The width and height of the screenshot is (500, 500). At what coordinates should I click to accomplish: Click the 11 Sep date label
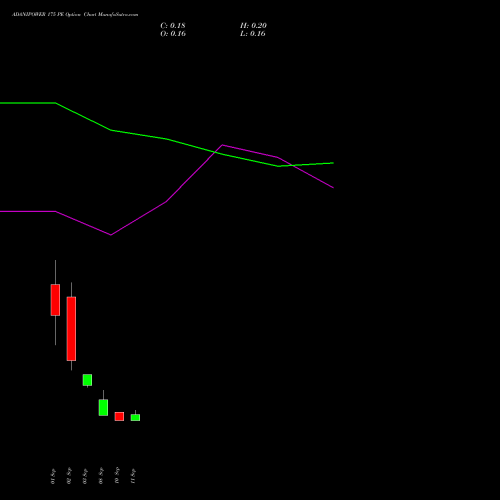[133, 476]
